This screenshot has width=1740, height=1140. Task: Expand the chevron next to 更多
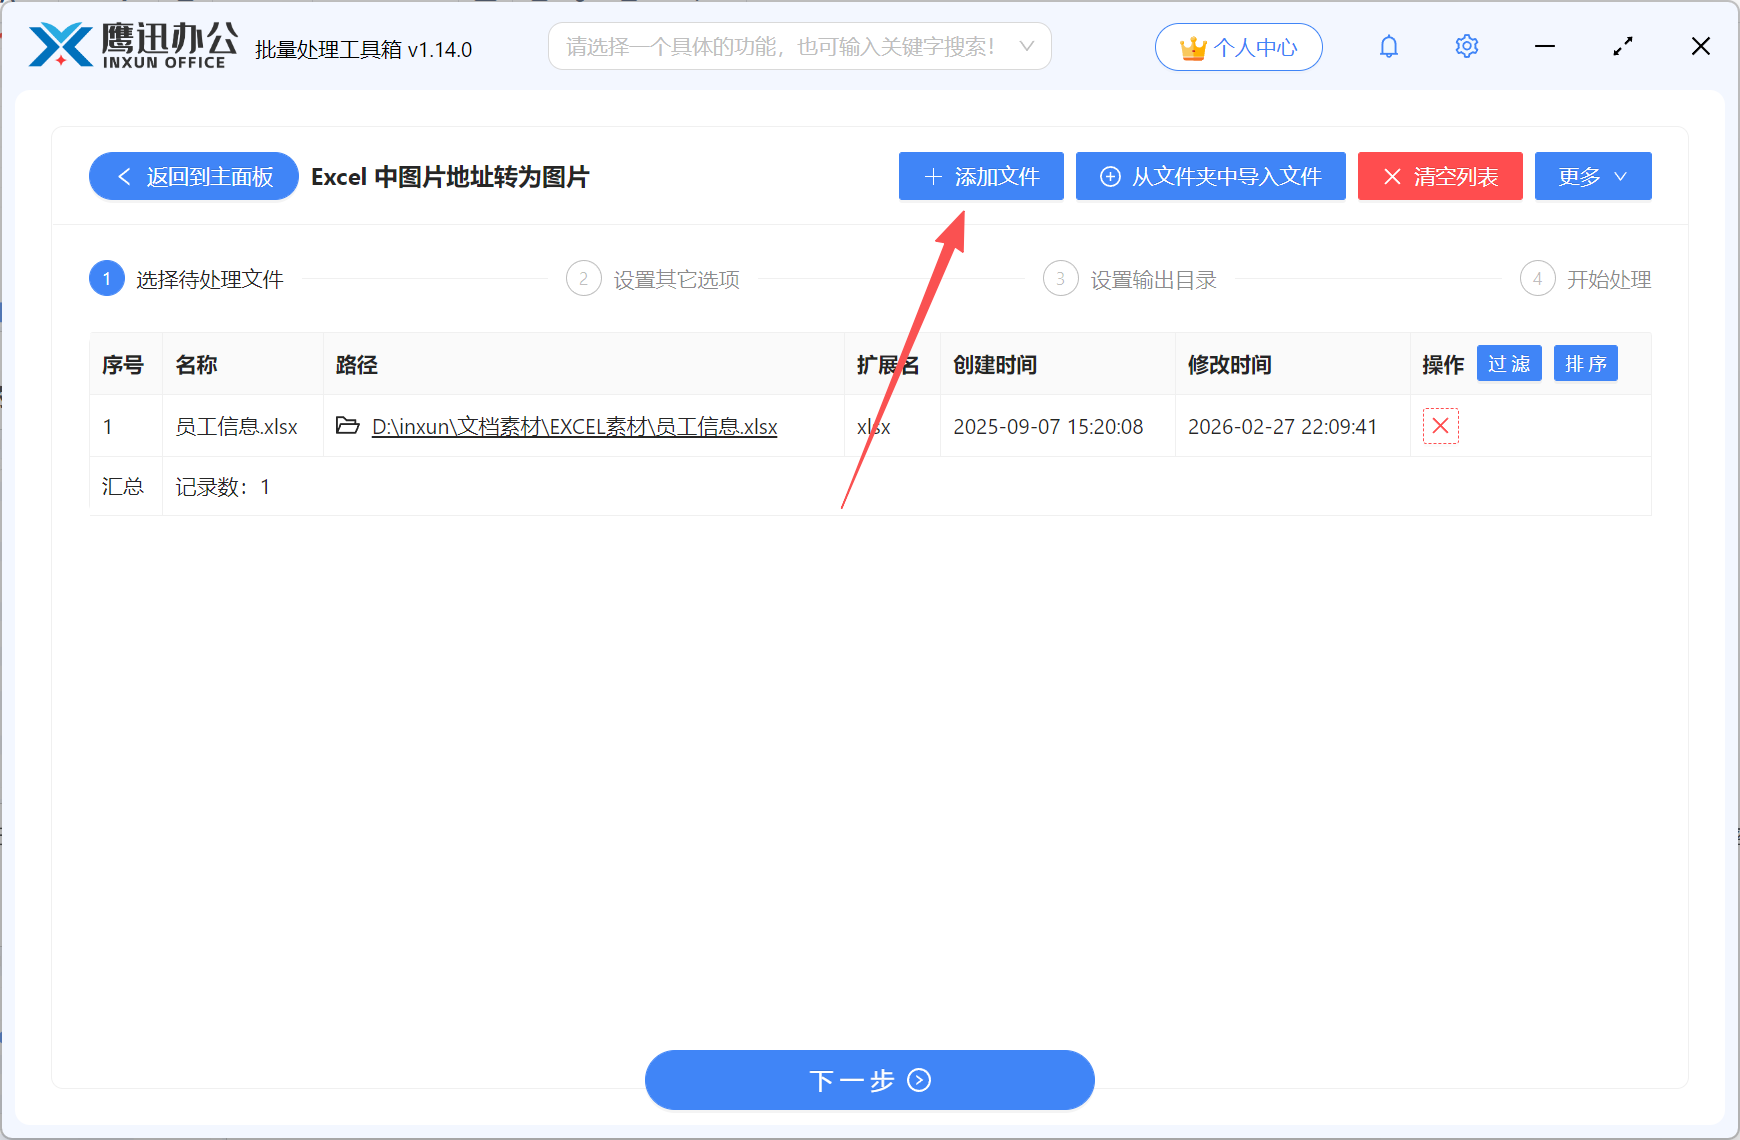1618,177
